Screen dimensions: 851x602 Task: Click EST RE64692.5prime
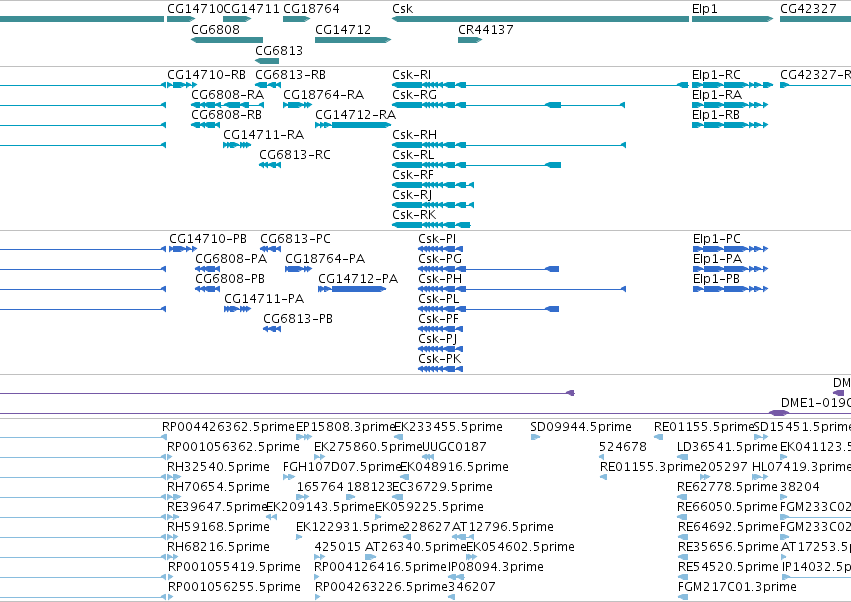pyautogui.click(x=728, y=527)
